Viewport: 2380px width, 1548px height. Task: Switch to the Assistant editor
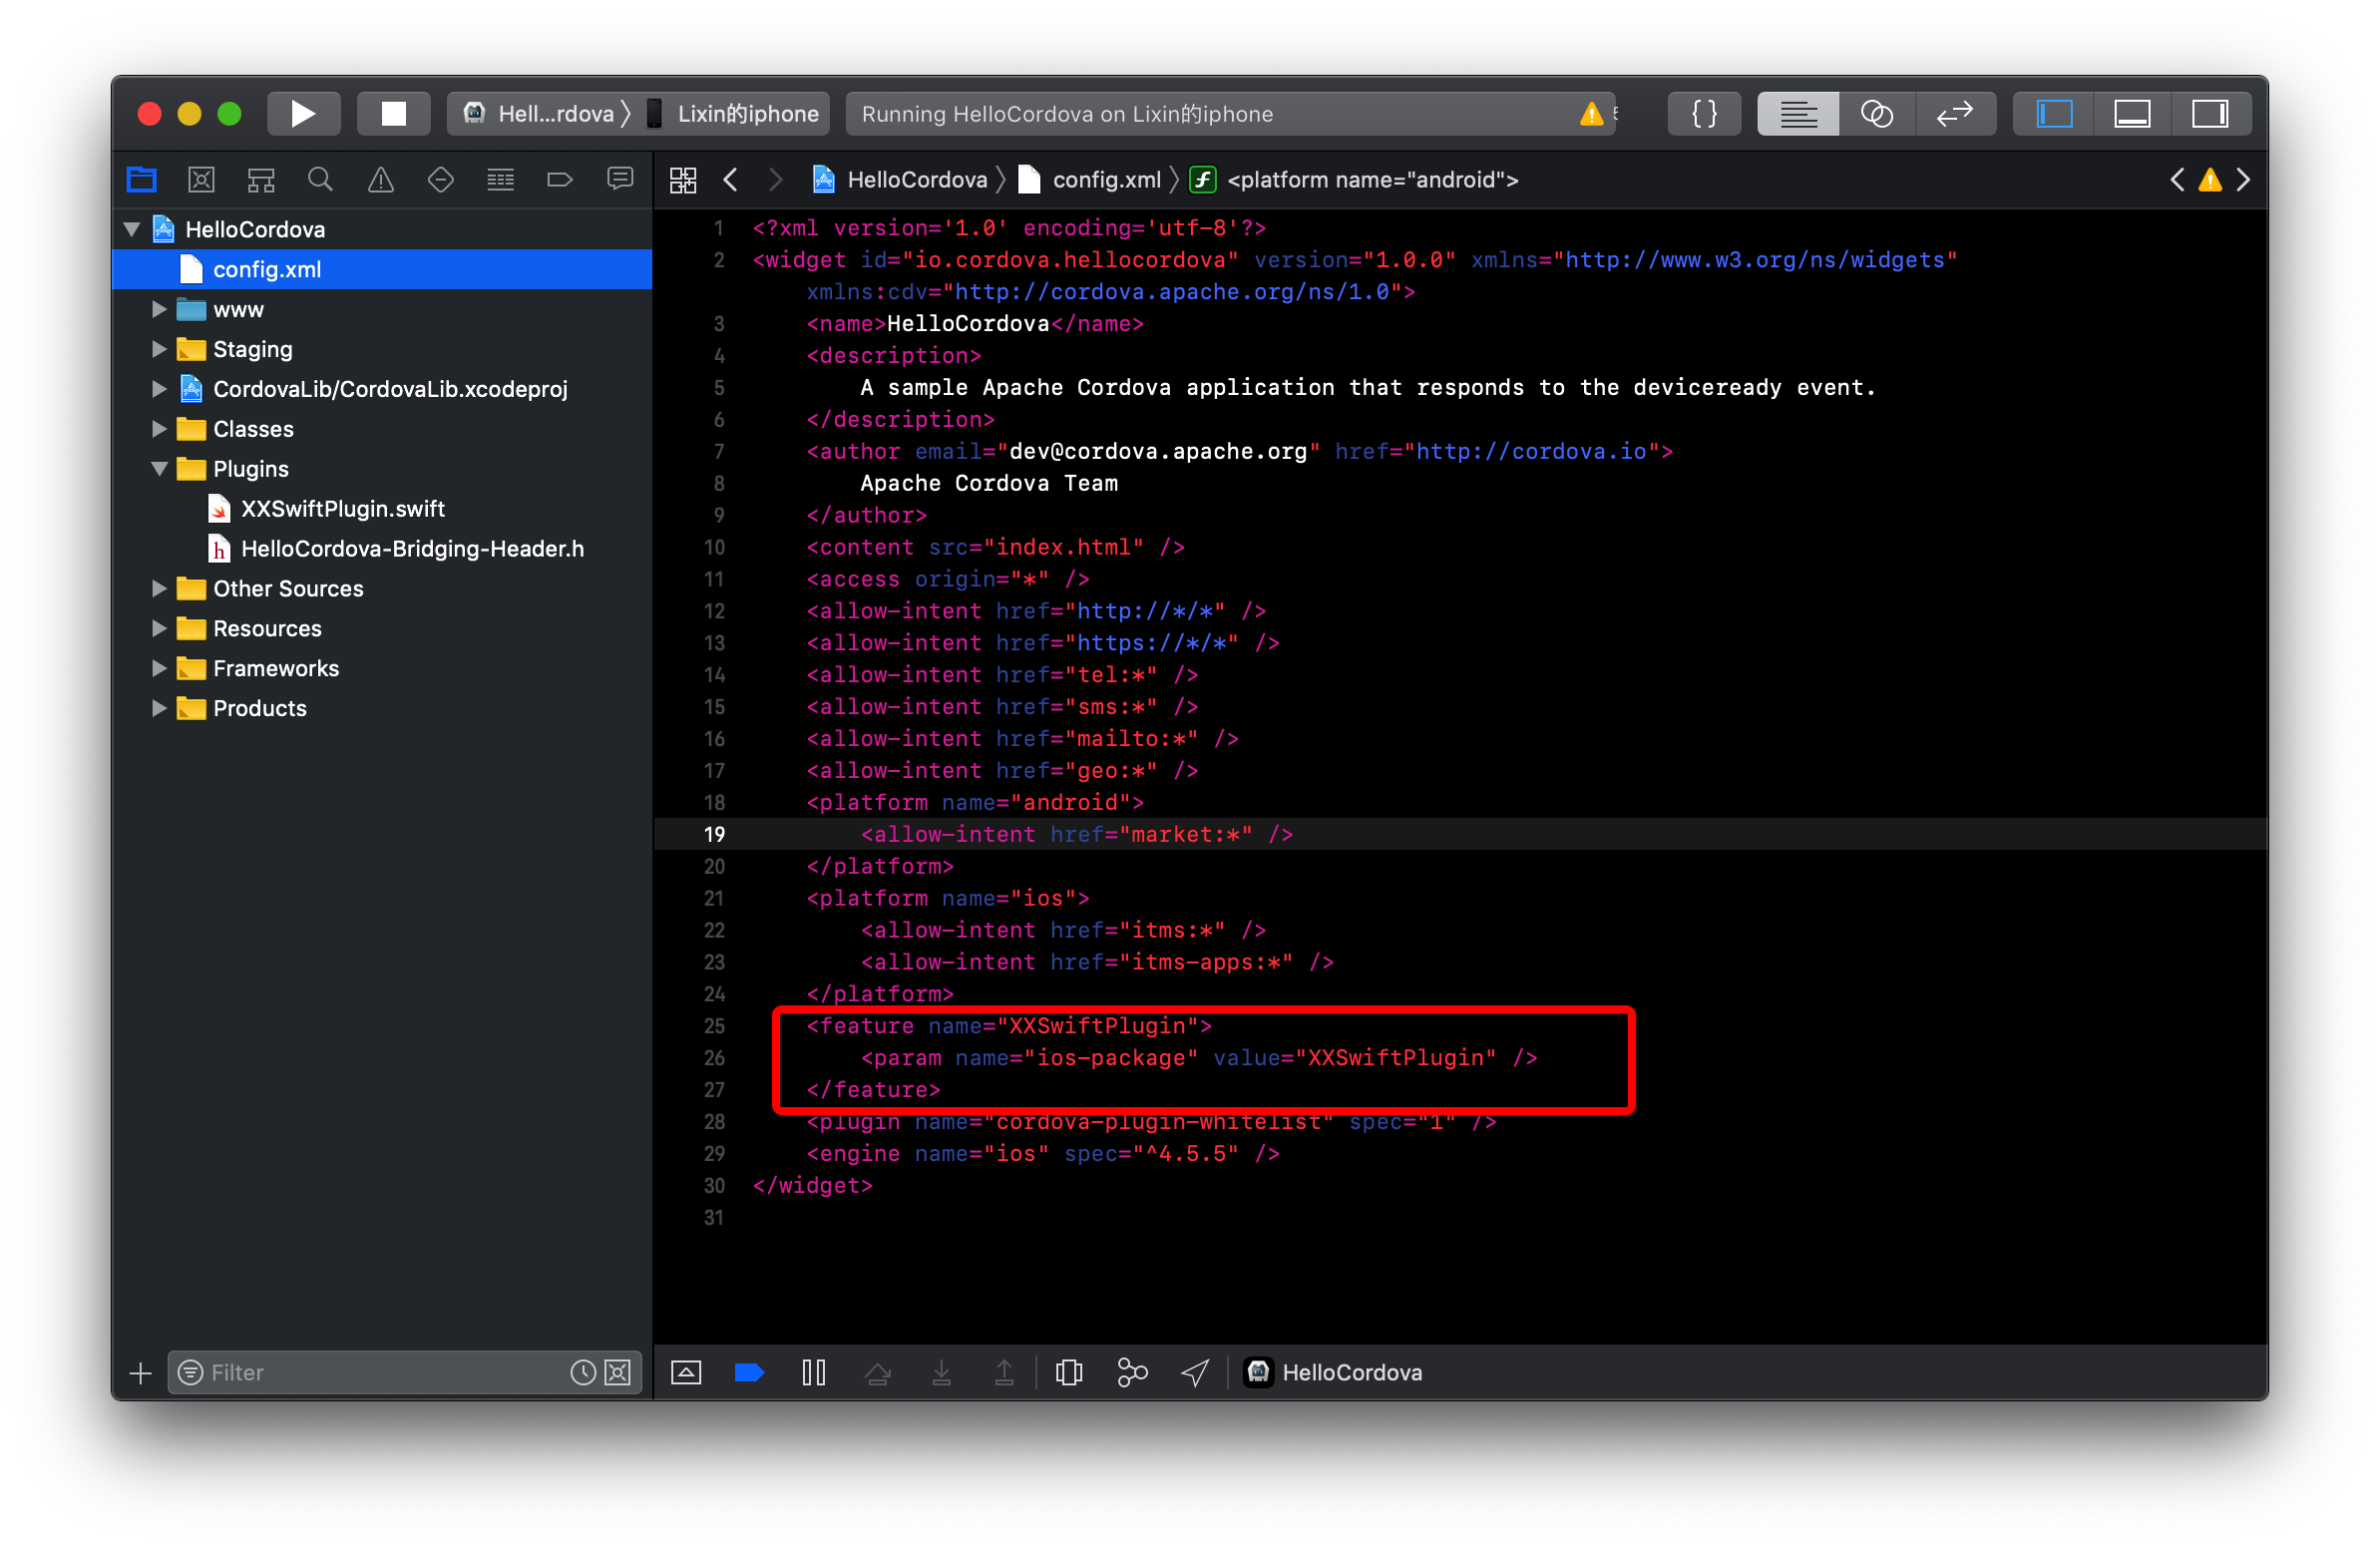pyautogui.click(x=1876, y=114)
